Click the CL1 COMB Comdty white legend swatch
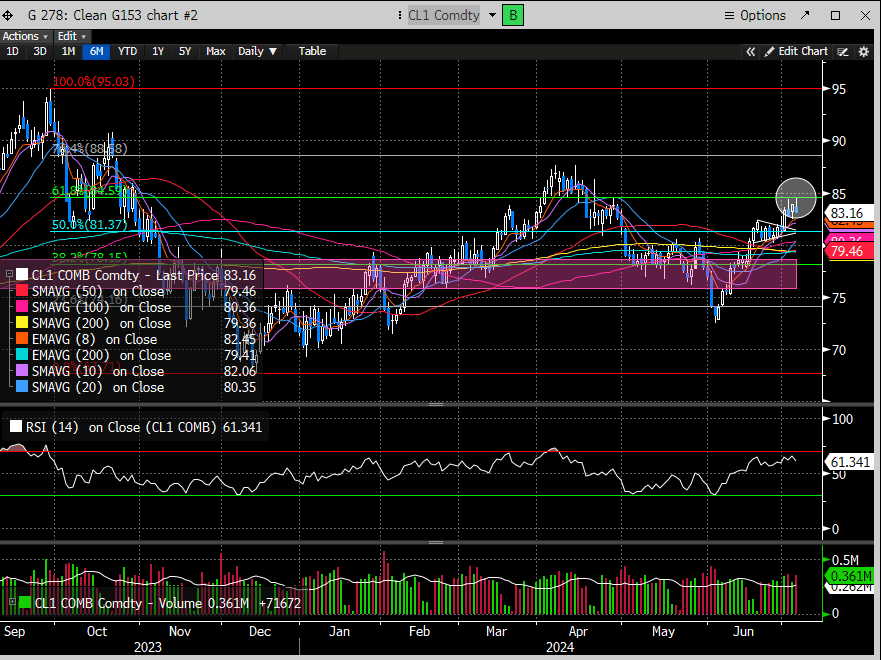This screenshot has width=881, height=660. [22, 275]
